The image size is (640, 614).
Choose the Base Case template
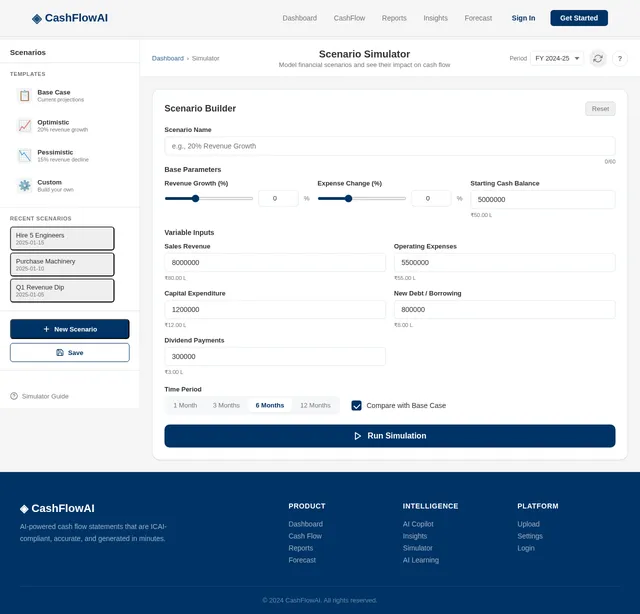click(x=69, y=96)
